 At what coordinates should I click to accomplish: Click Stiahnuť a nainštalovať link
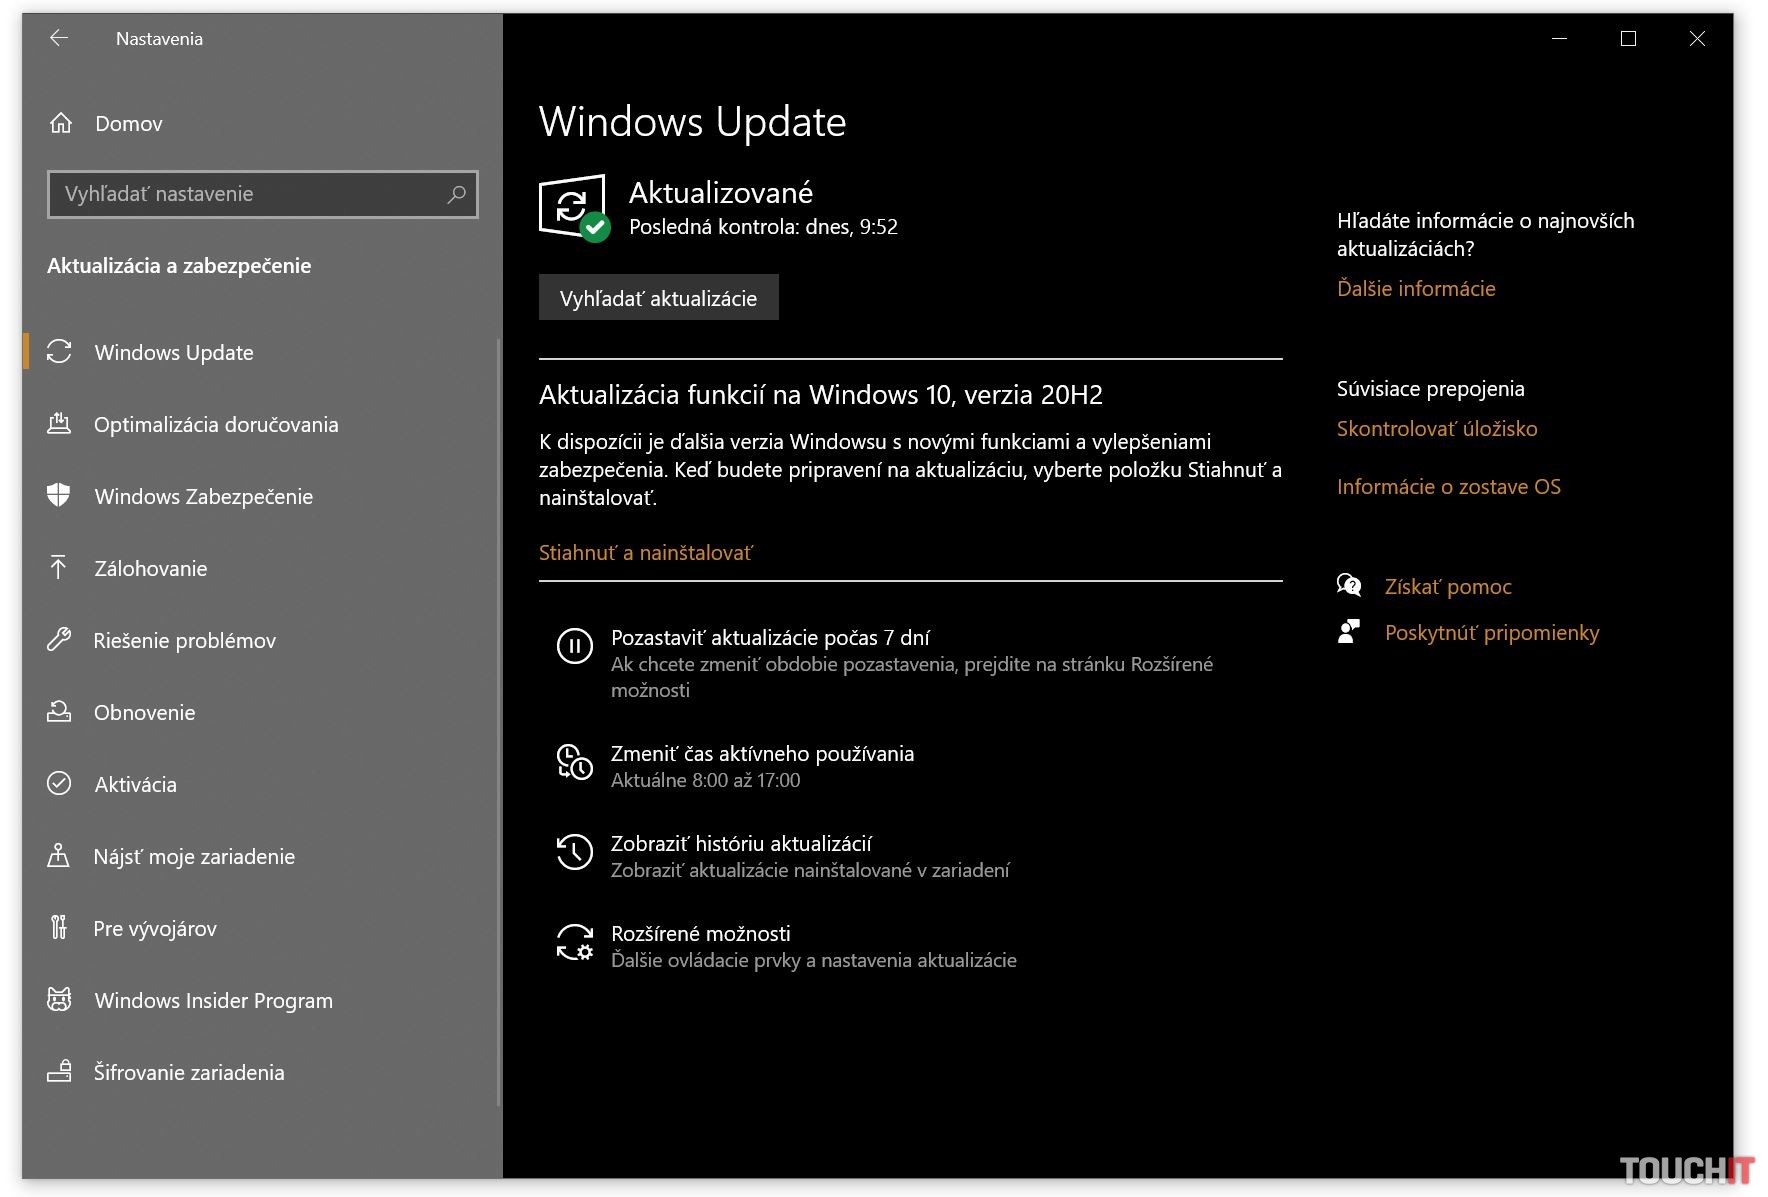(x=646, y=553)
